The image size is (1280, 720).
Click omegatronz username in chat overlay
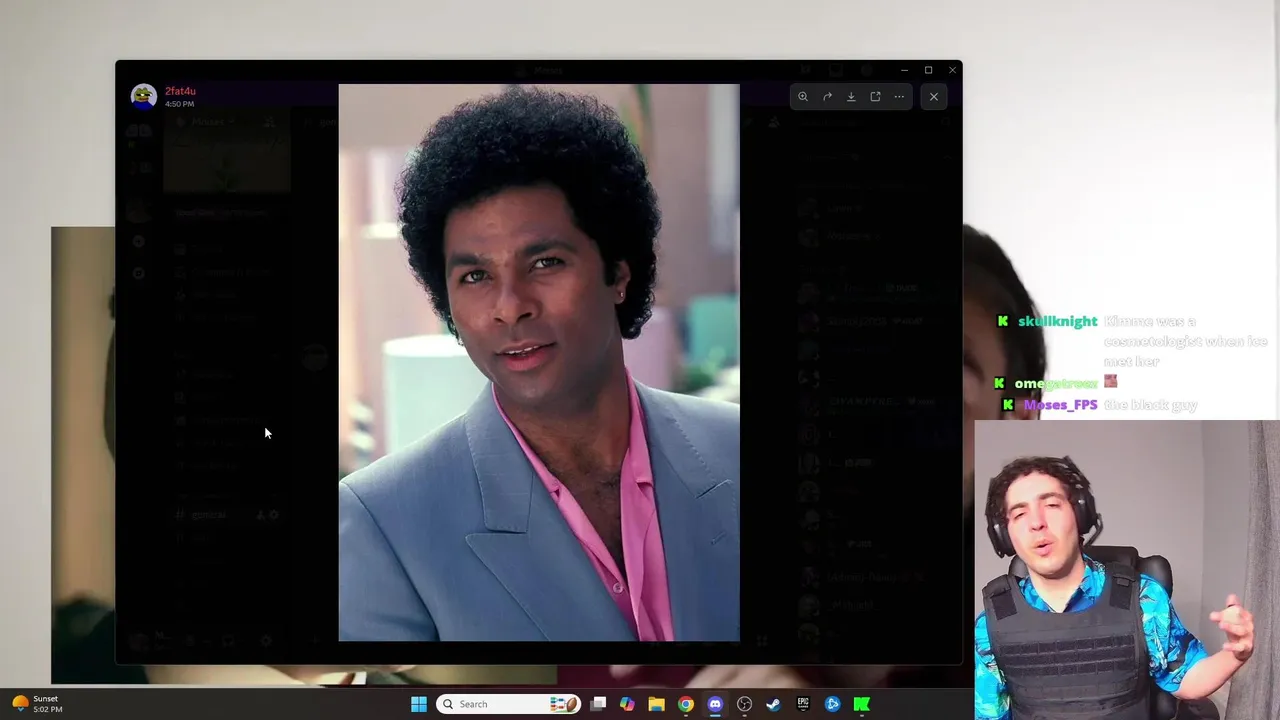pyautogui.click(x=1056, y=384)
